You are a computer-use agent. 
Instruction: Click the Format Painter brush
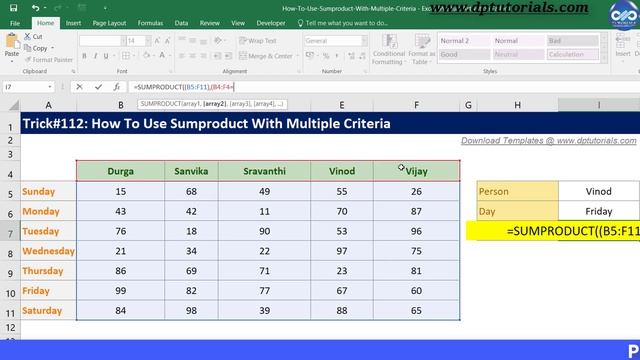[x=28, y=60]
